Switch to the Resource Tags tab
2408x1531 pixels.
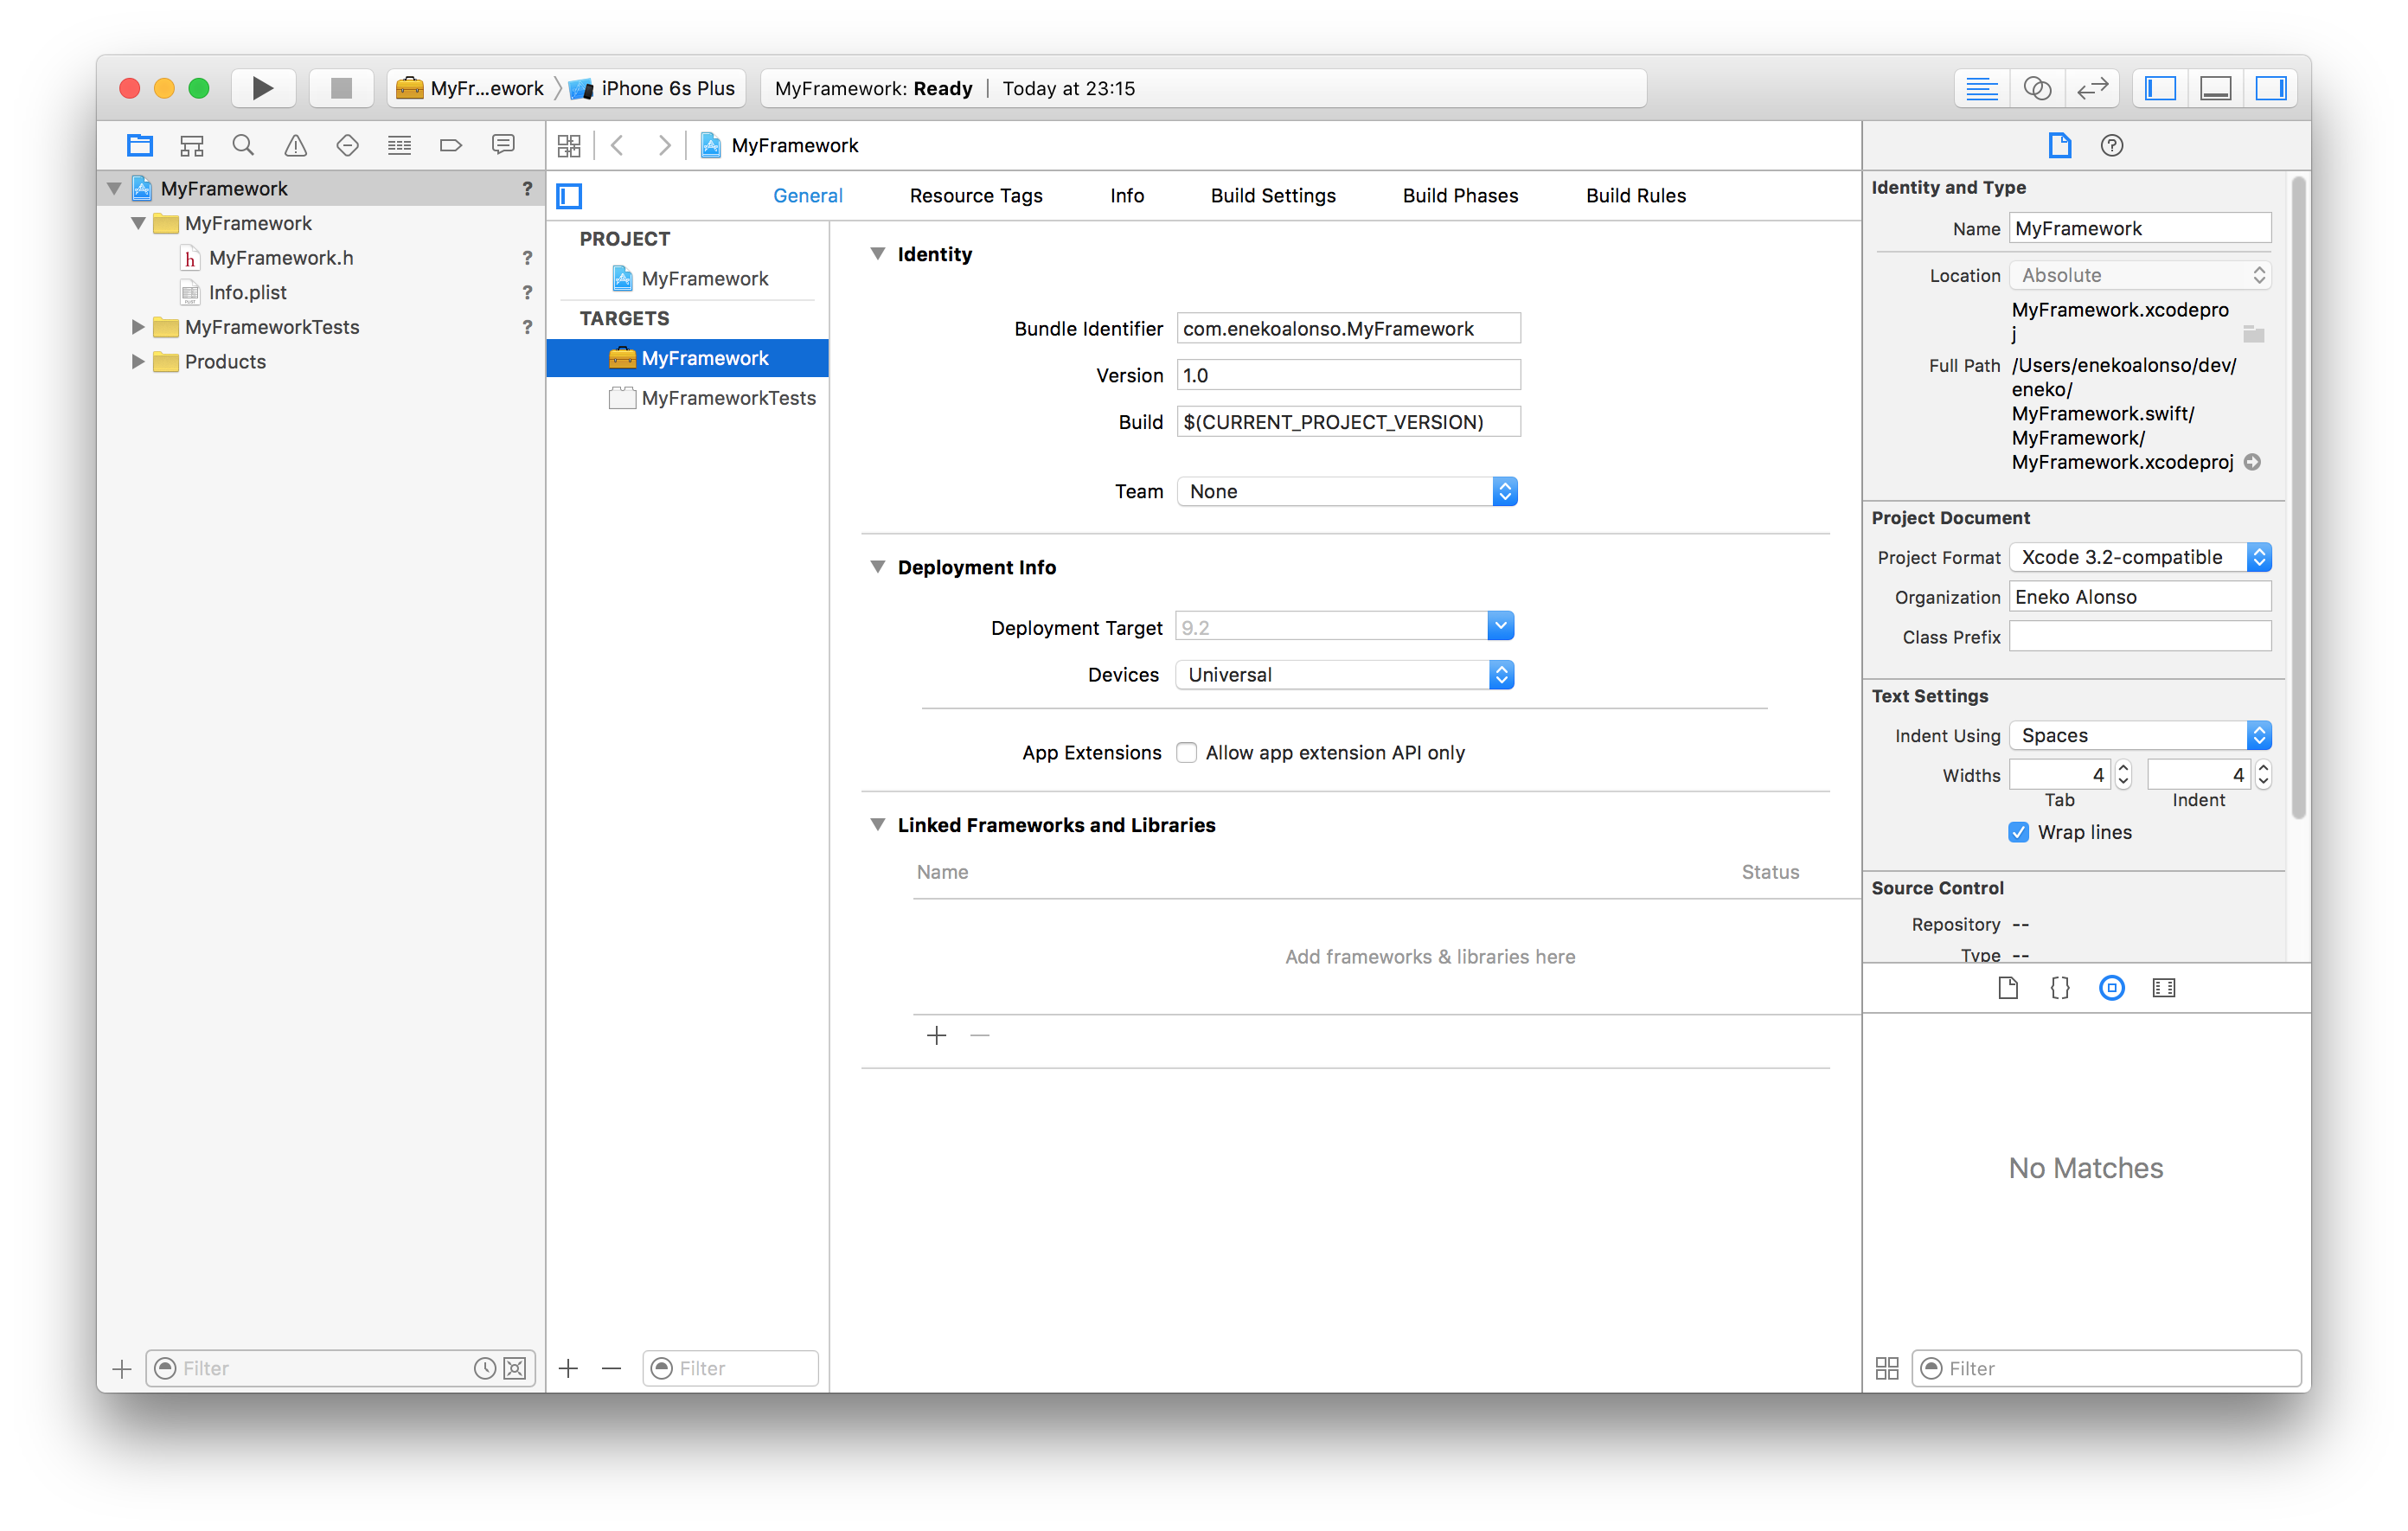pos(976,196)
